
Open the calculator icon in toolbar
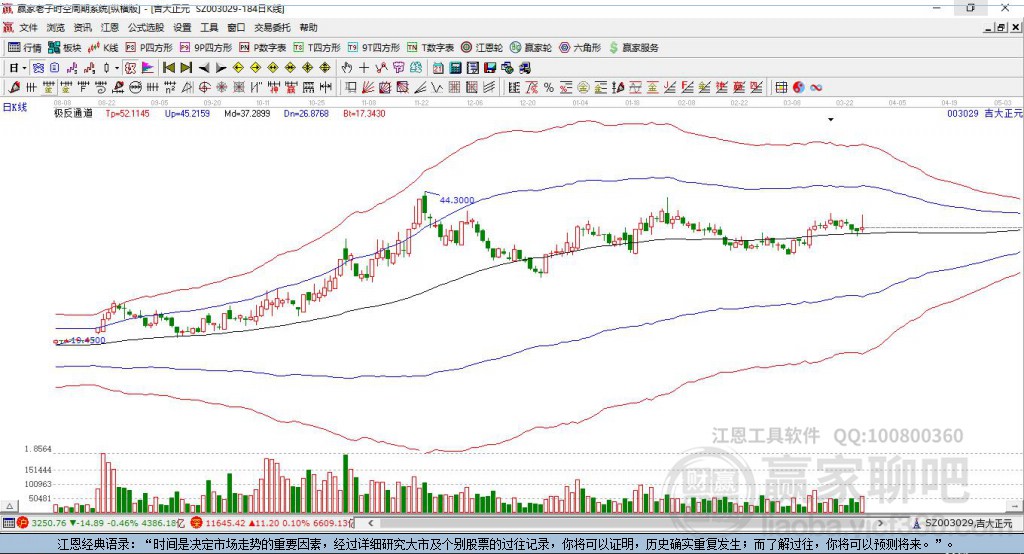(455, 68)
